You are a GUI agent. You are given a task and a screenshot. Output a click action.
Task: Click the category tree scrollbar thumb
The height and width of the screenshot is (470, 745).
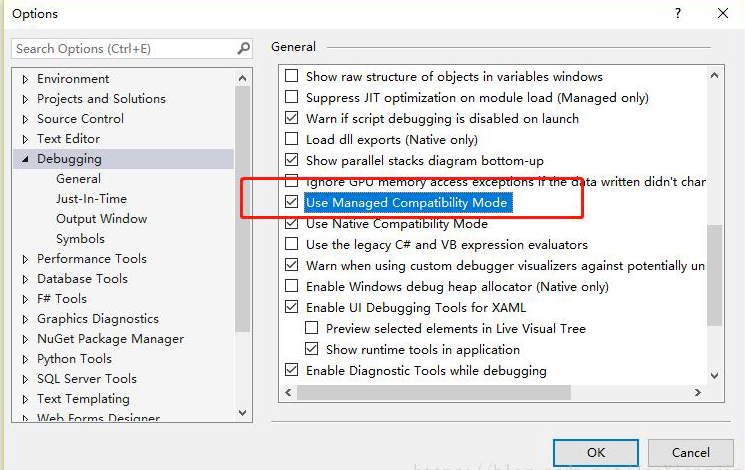click(242, 209)
